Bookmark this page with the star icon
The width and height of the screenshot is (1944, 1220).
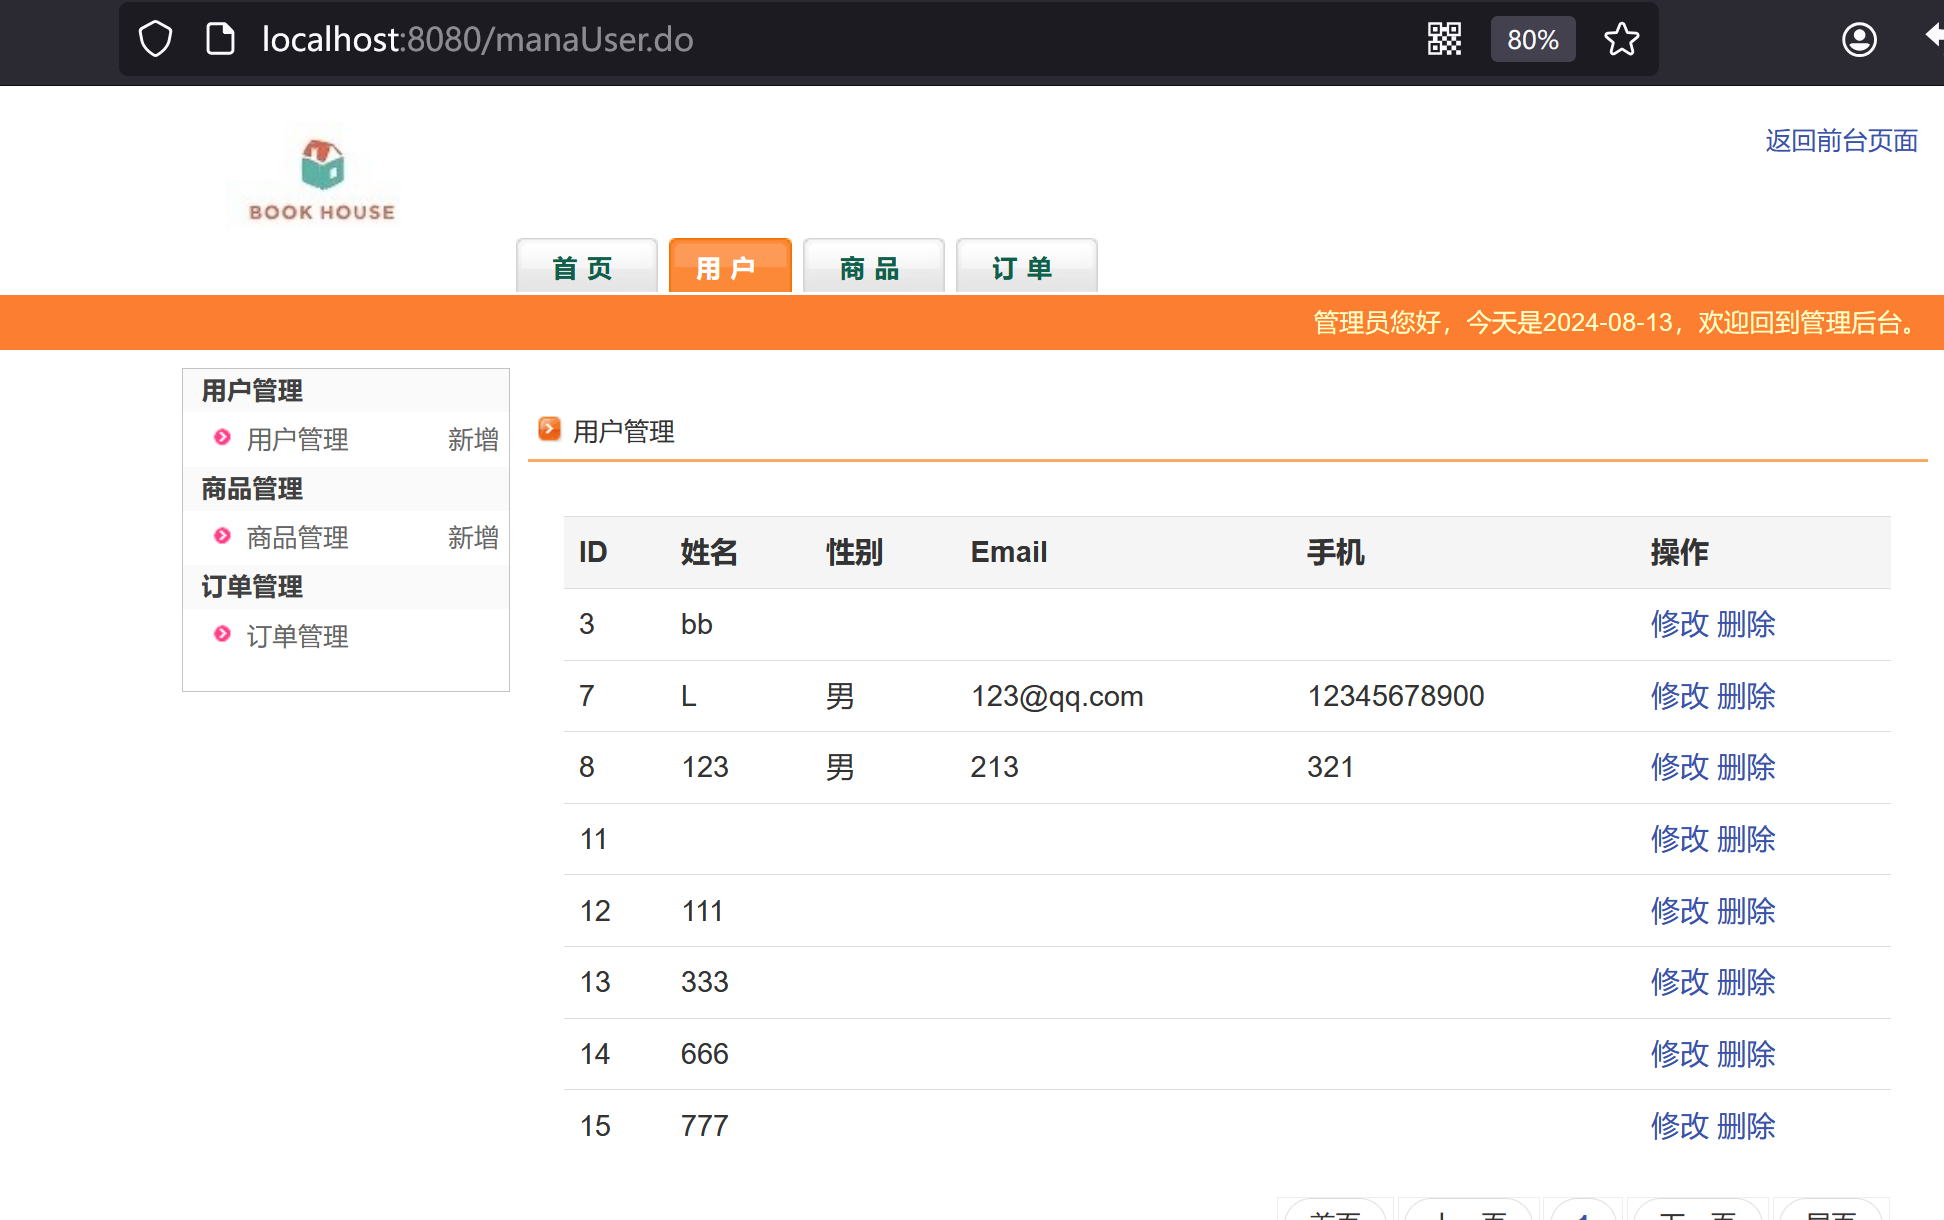pyautogui.click(x=1621, y=40)
